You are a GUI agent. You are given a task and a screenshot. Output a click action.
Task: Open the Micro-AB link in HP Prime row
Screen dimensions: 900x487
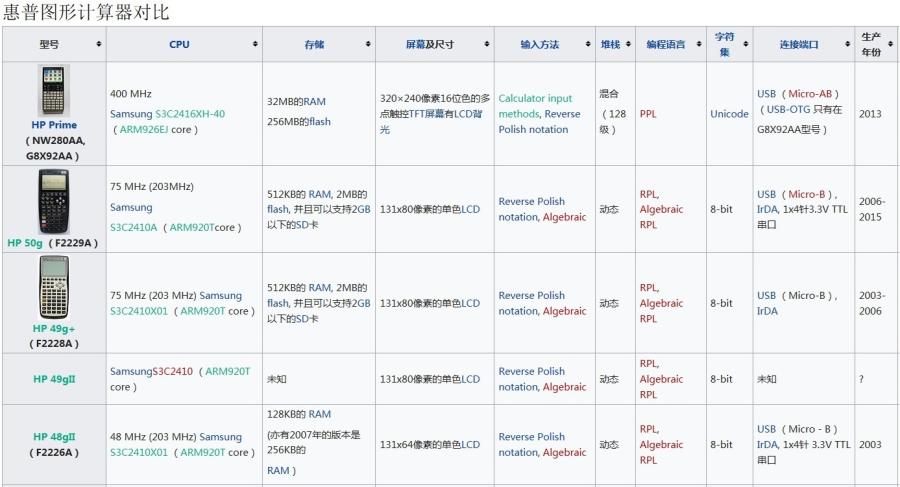pos(810,94)
